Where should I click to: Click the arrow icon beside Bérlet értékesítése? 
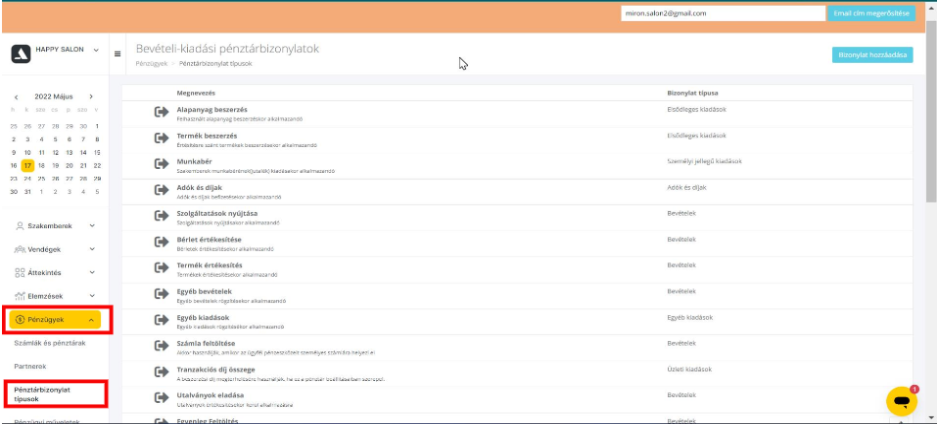click(x=161, y=242)
